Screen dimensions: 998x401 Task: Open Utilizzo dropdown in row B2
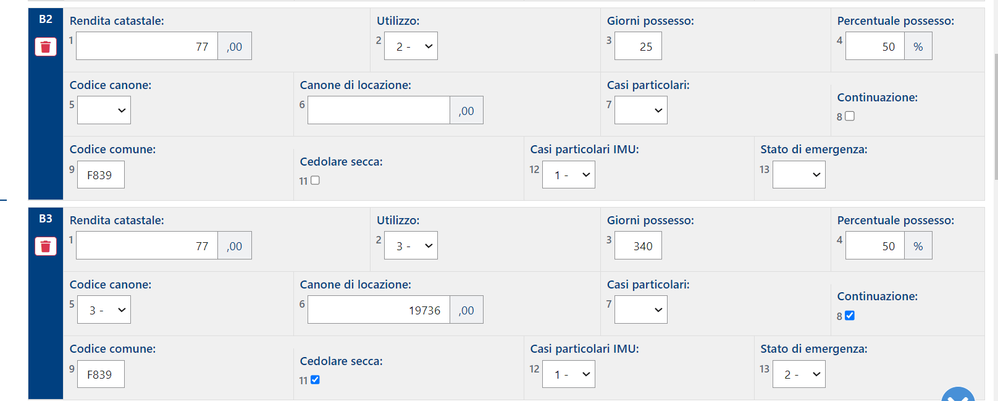point(411,46)
